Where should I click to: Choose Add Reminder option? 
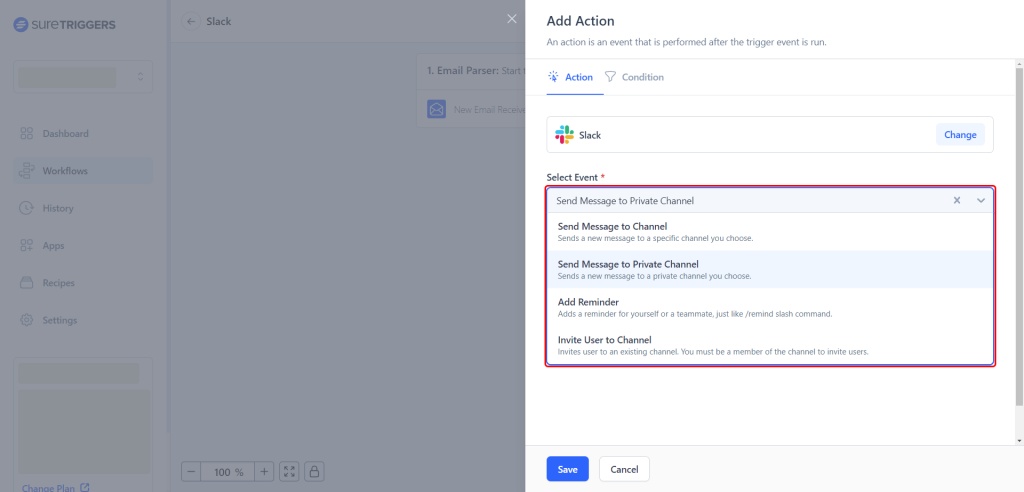click(x=770, y=307)
